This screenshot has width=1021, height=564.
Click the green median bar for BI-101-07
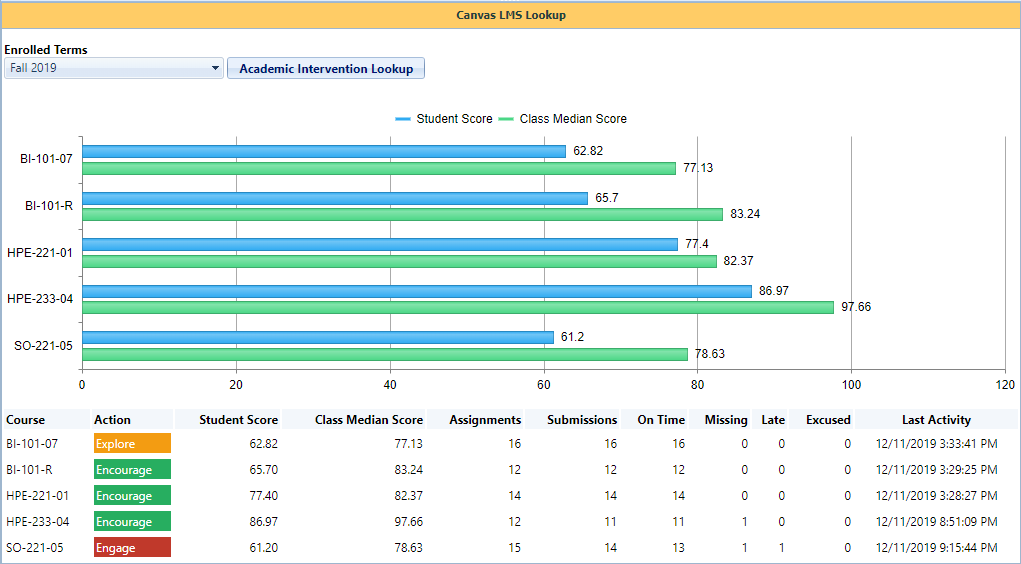[379, 168]
